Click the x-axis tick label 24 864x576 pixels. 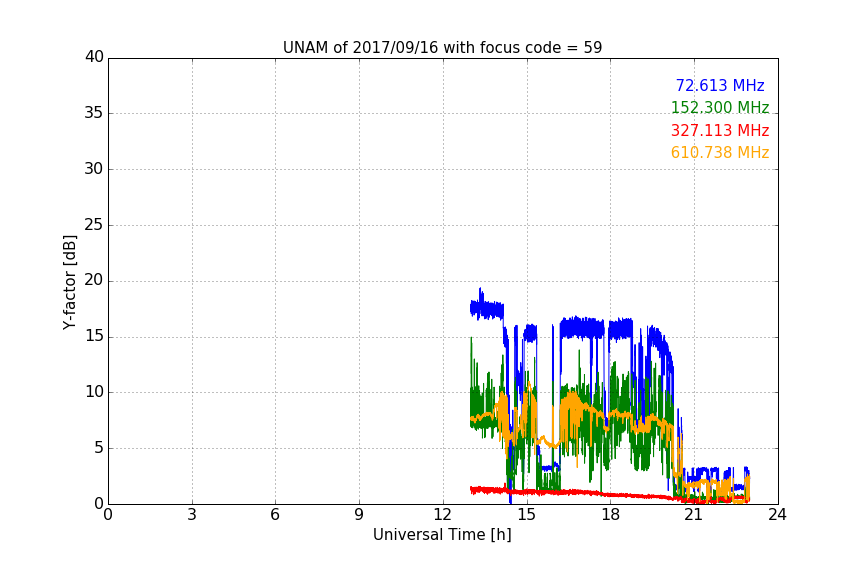pos(778,515)
